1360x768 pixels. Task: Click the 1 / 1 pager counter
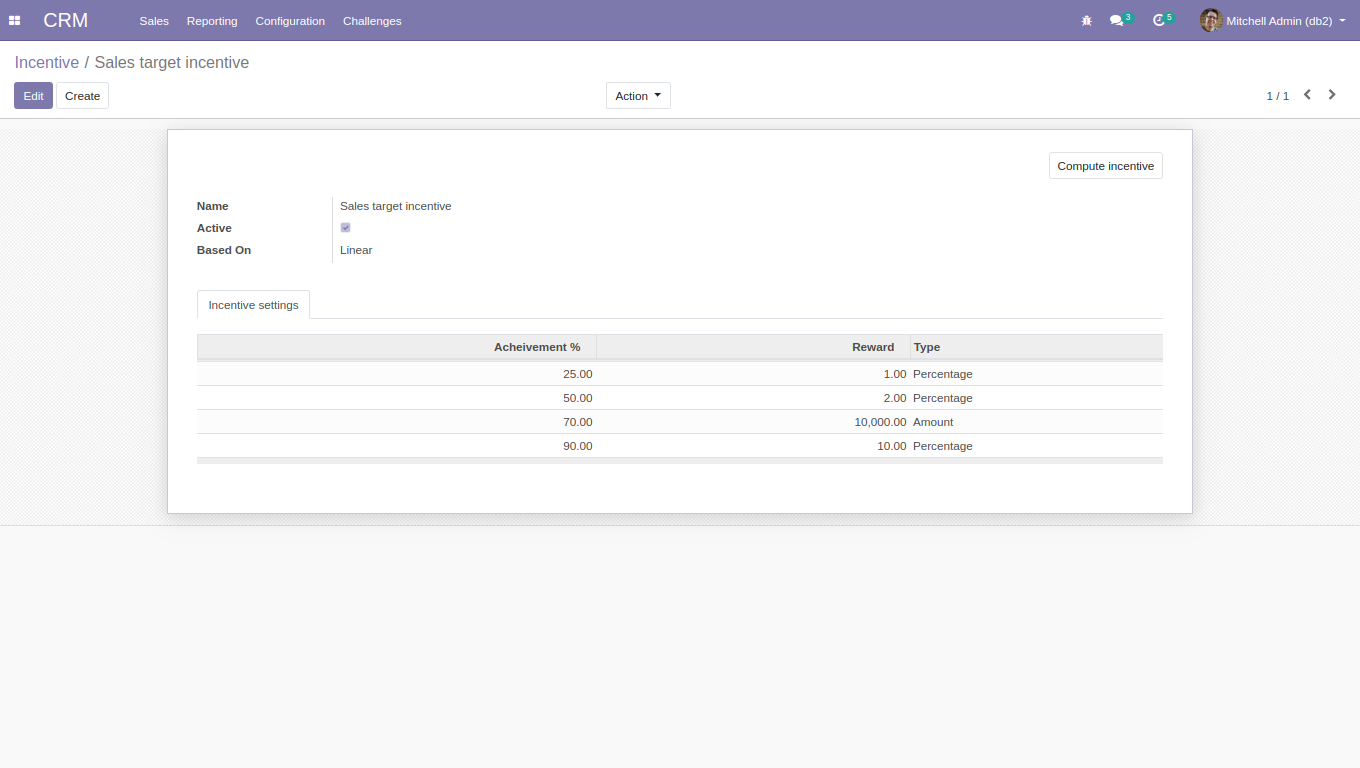coord(1278,96)
